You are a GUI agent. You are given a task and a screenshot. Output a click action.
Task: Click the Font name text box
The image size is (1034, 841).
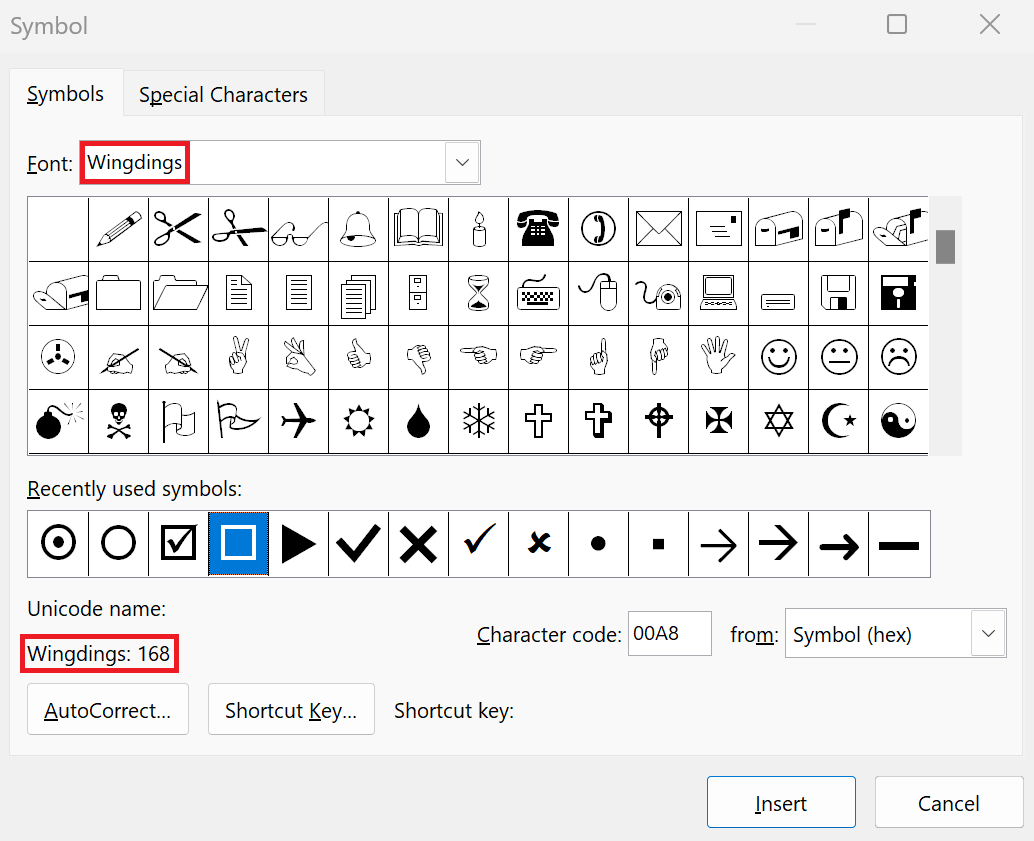coord(263,162)
